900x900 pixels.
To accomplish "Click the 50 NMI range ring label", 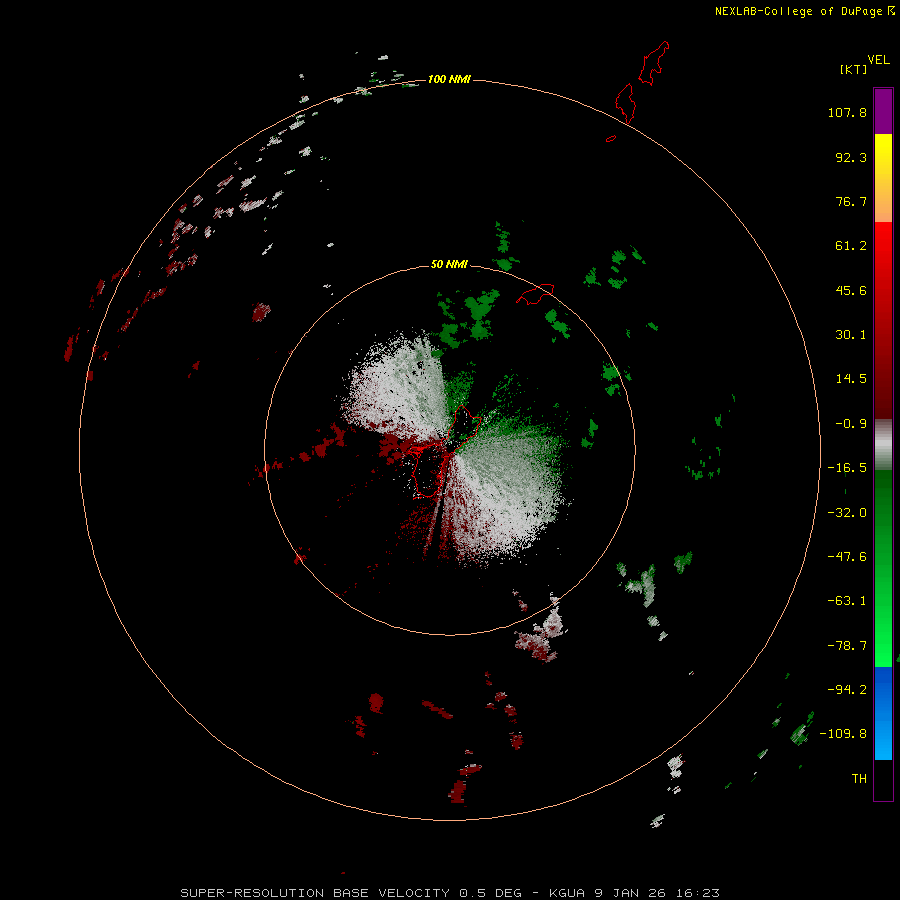I will [x=449, y=264].
